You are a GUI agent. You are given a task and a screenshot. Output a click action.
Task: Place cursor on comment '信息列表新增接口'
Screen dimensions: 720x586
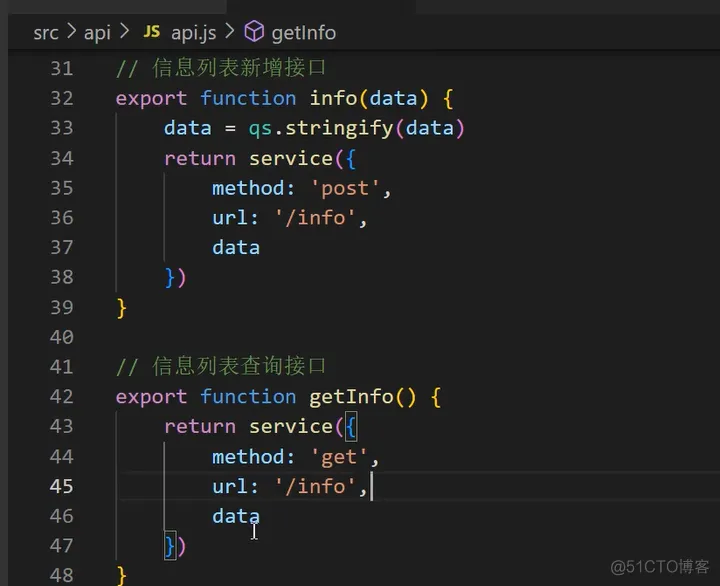[239, 68]
